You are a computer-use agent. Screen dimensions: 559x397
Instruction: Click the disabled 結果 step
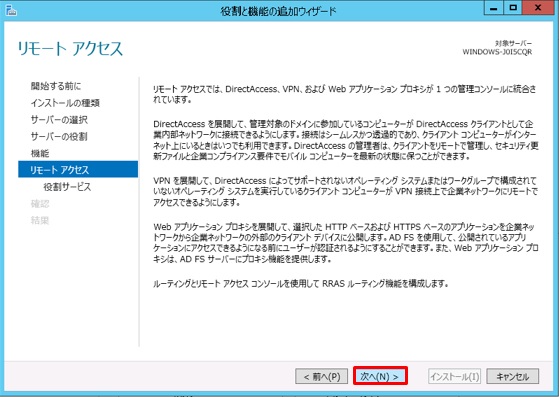pyautogui.click(x=40, y=220)
